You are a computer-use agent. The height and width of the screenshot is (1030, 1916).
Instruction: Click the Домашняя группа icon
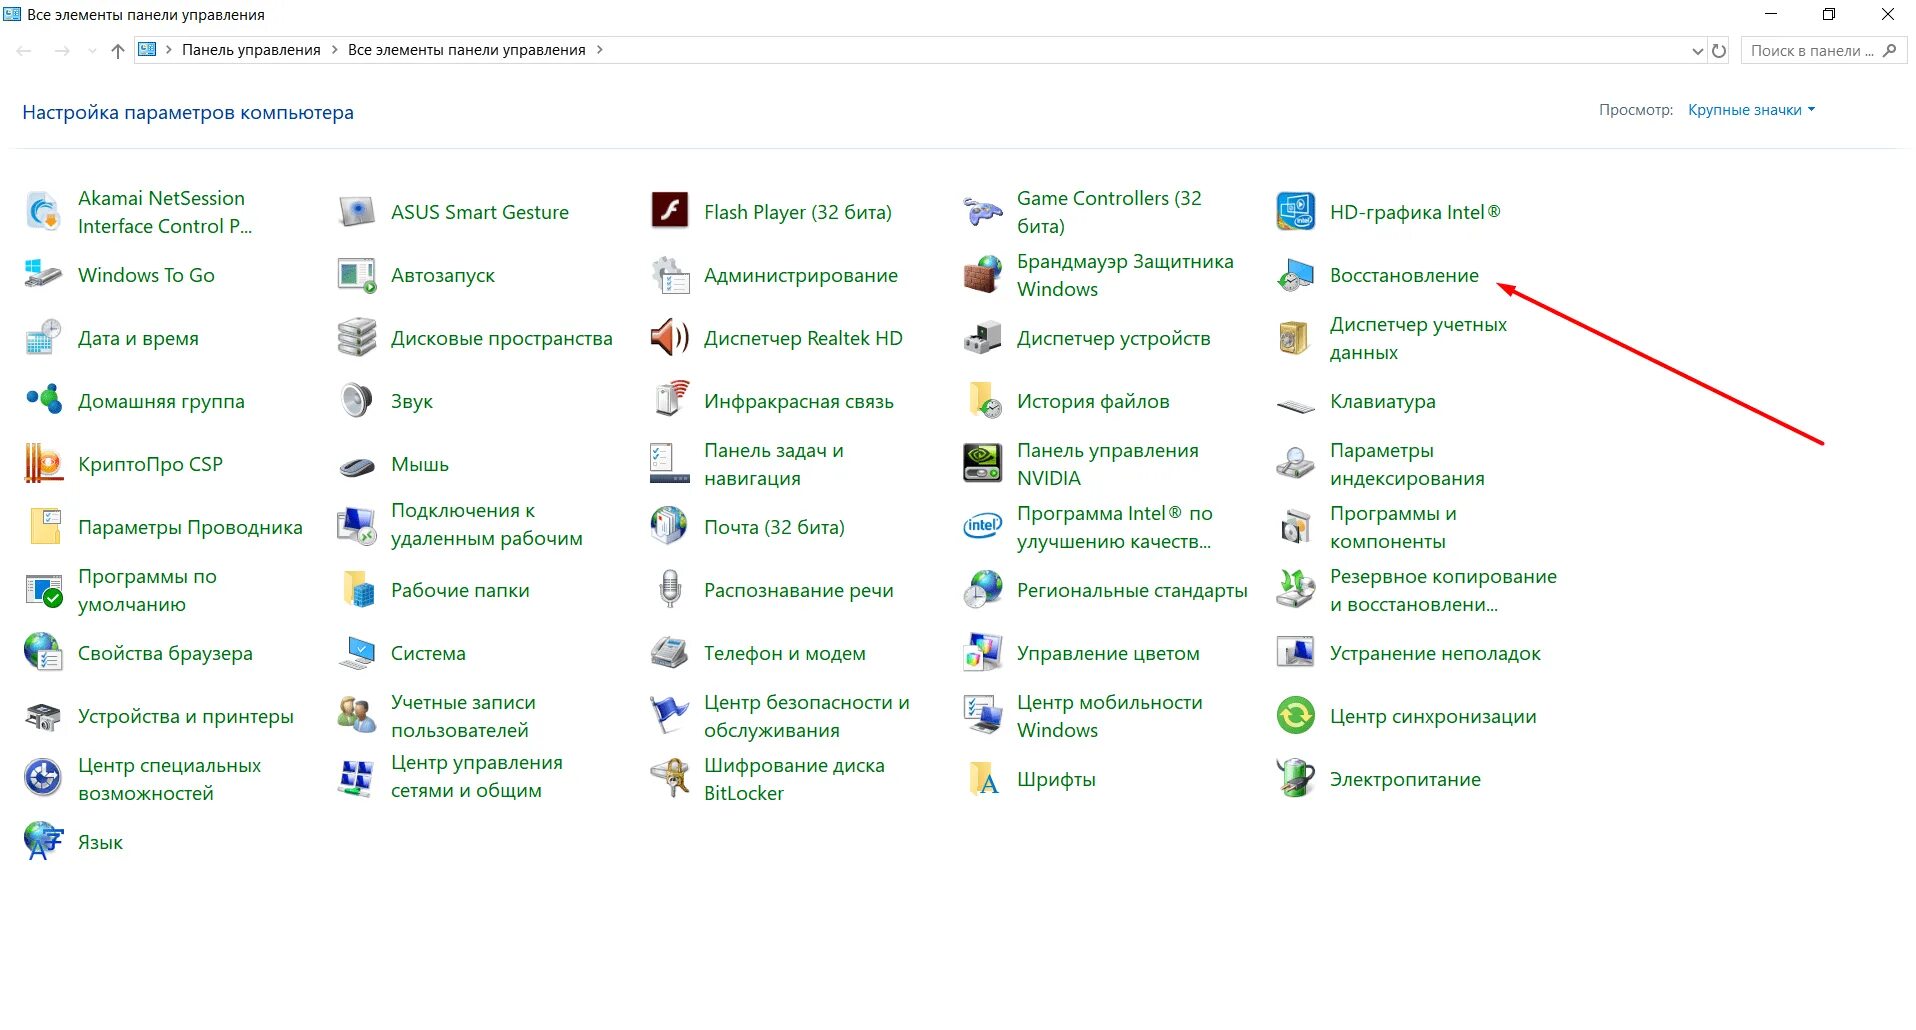pyautogui.click(x=43, y=401)
